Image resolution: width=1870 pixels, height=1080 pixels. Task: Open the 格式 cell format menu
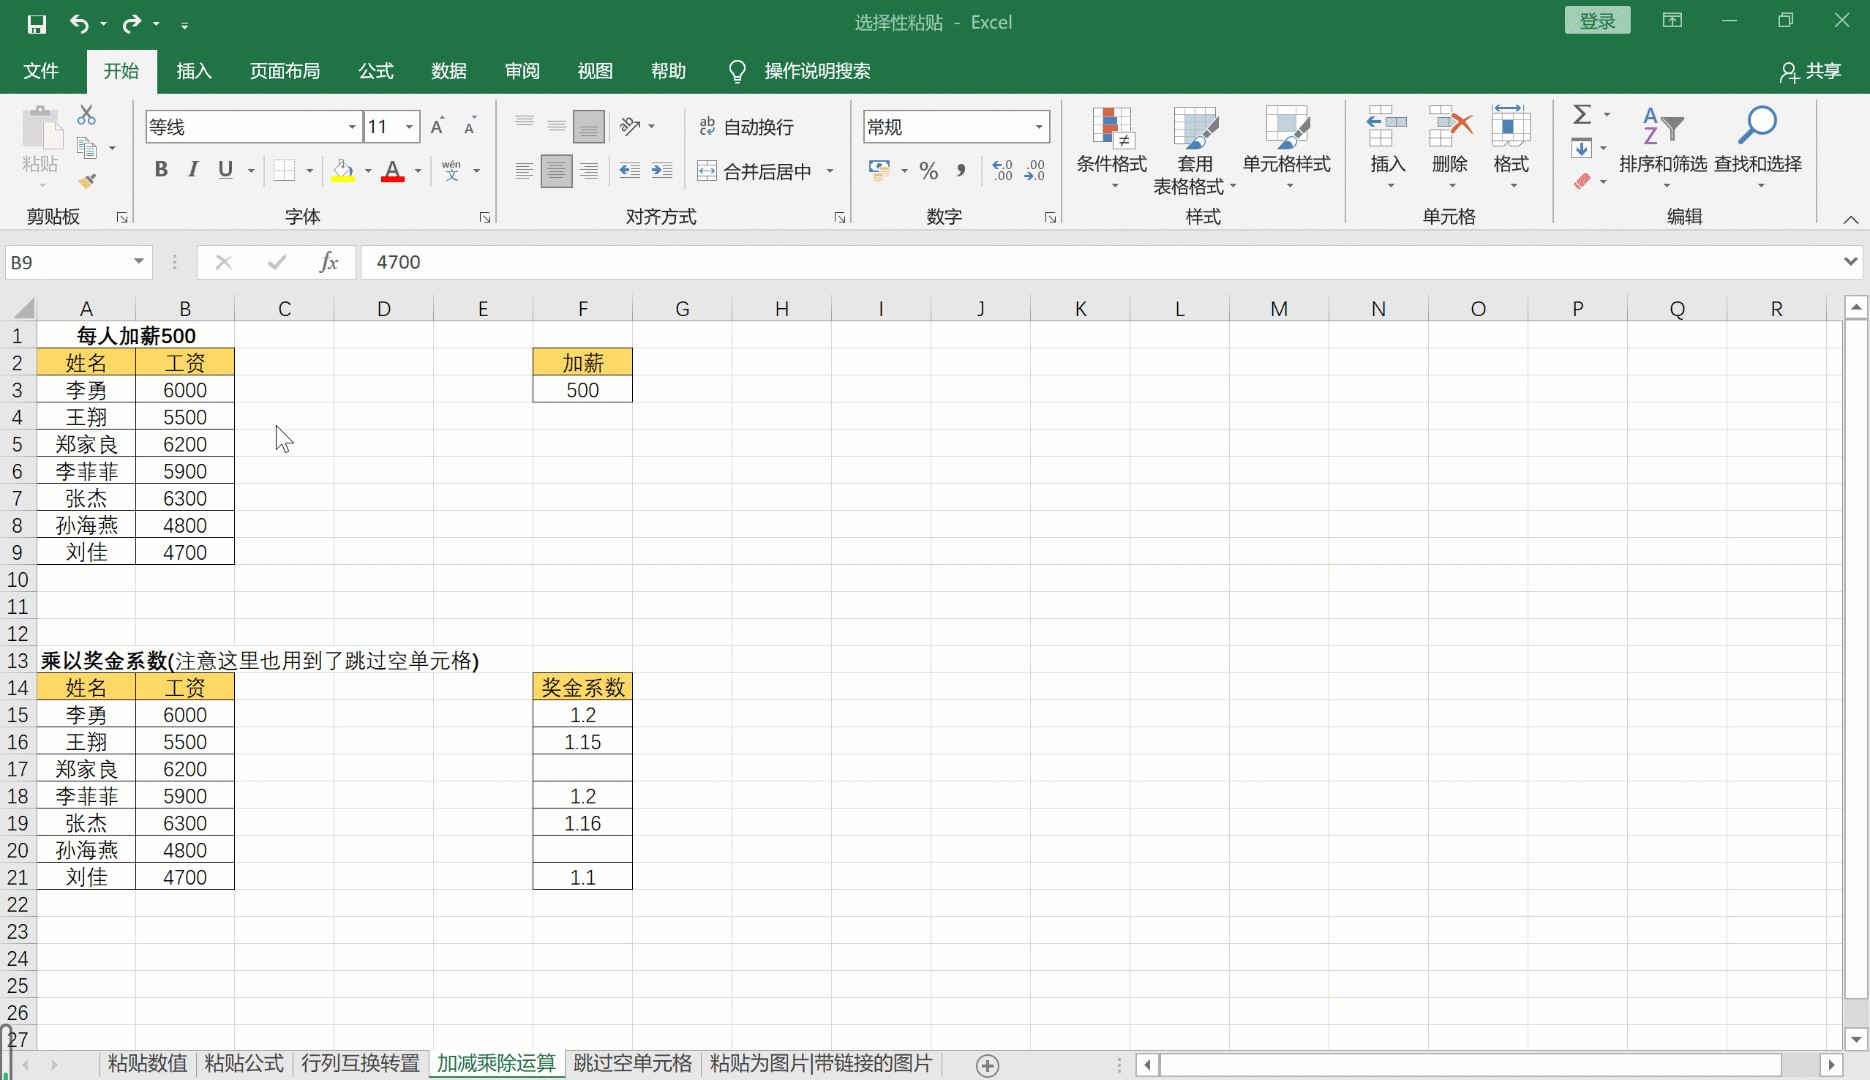click(1511, 147)
